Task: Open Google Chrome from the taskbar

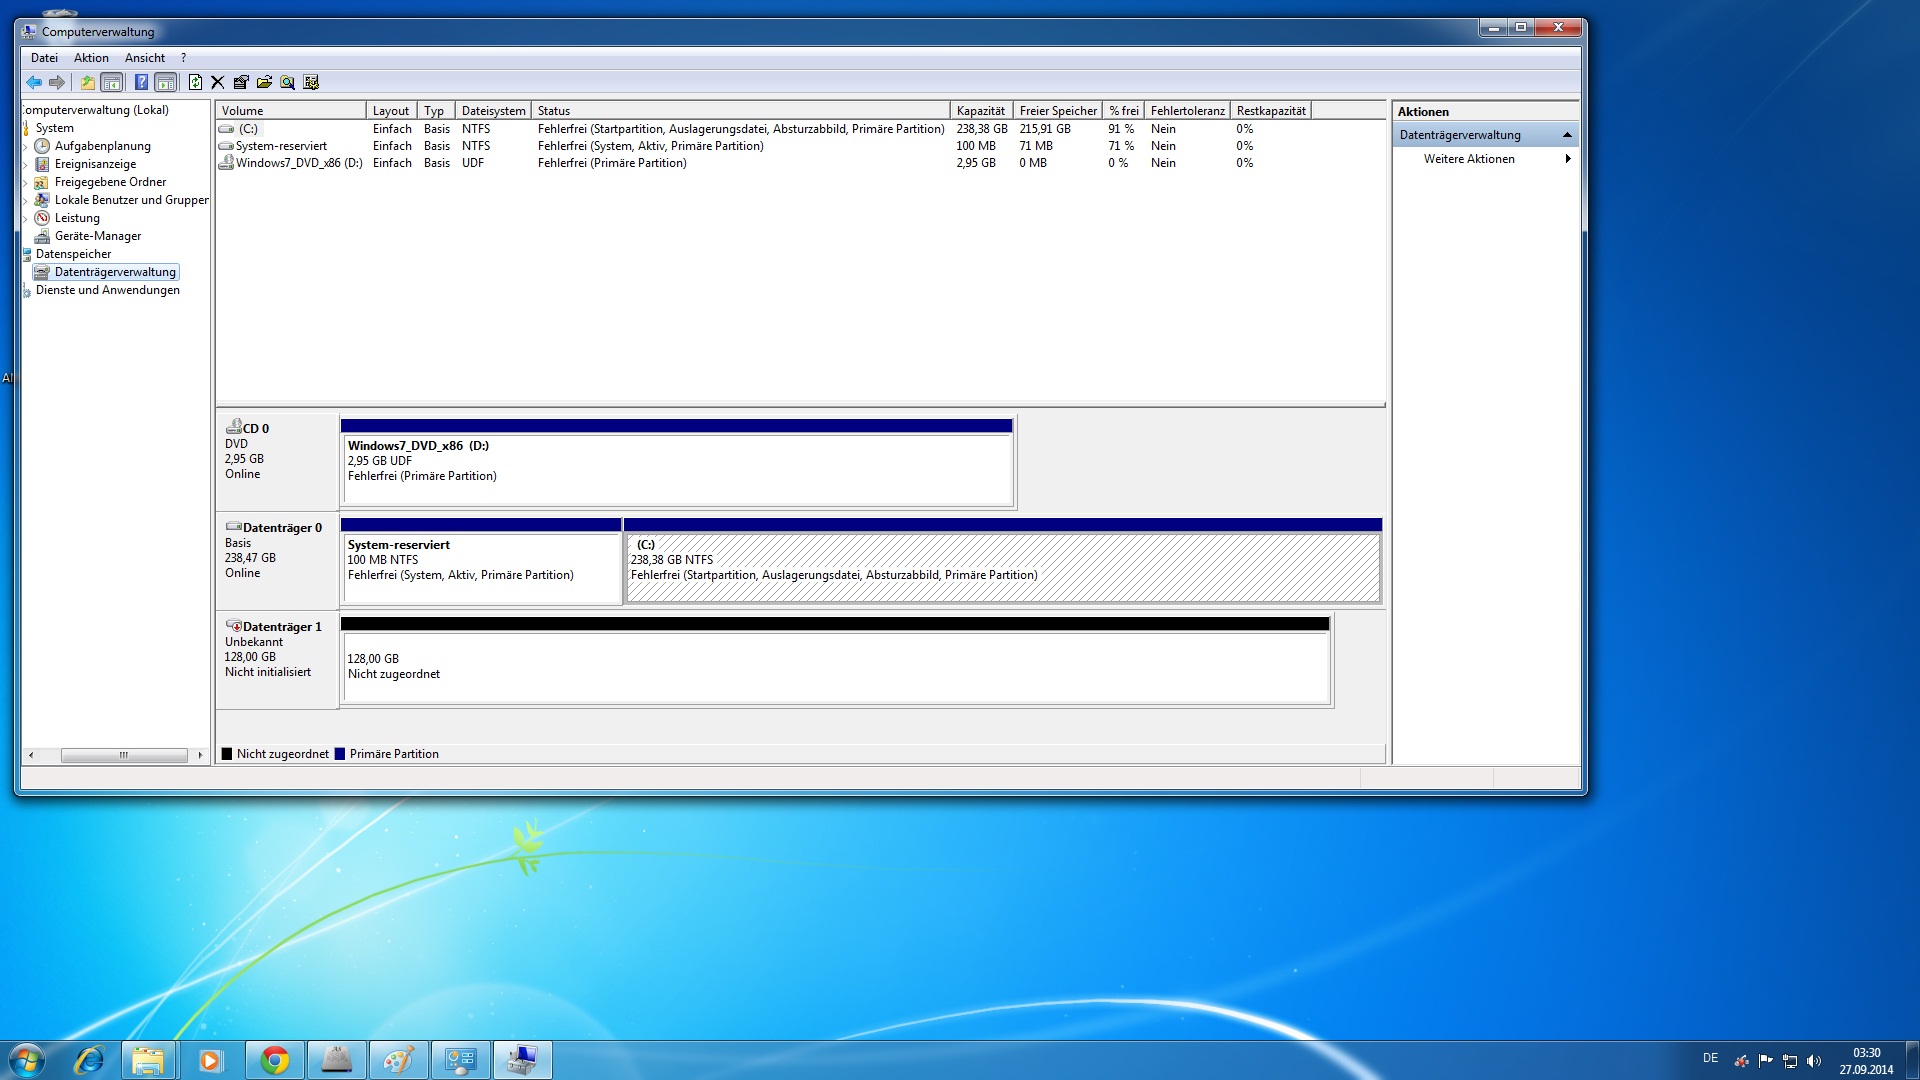Action: (x=275, y=1060)
